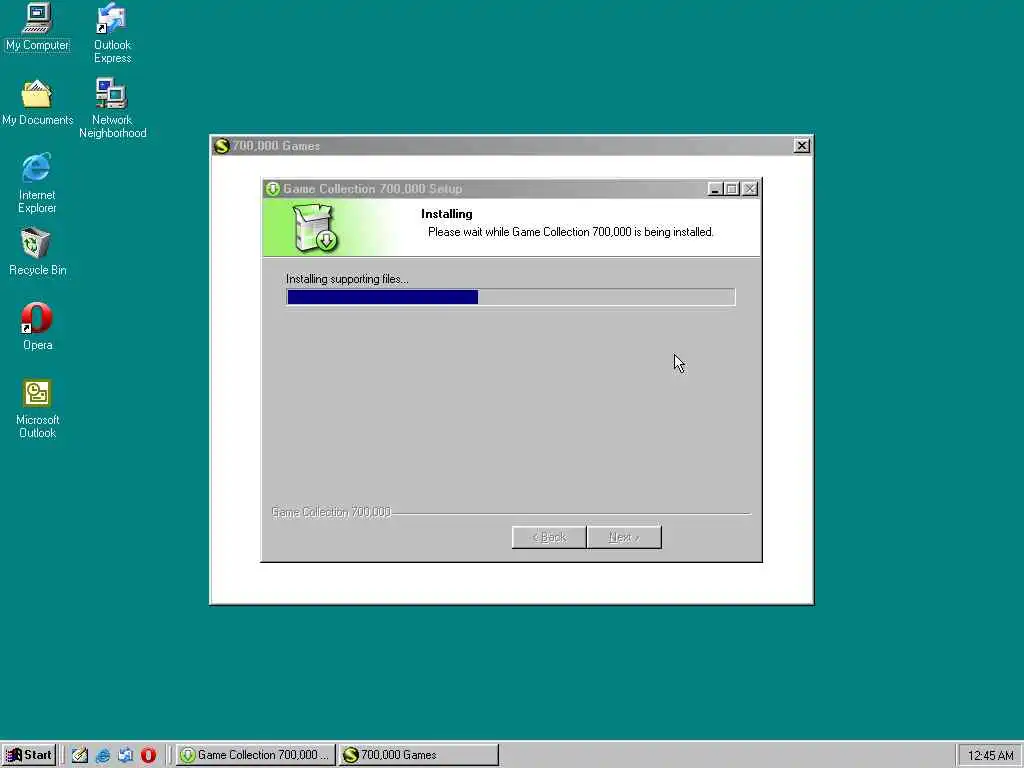
Task: Click Show Desktop quick launch icon
Action: tap(80, 755)
